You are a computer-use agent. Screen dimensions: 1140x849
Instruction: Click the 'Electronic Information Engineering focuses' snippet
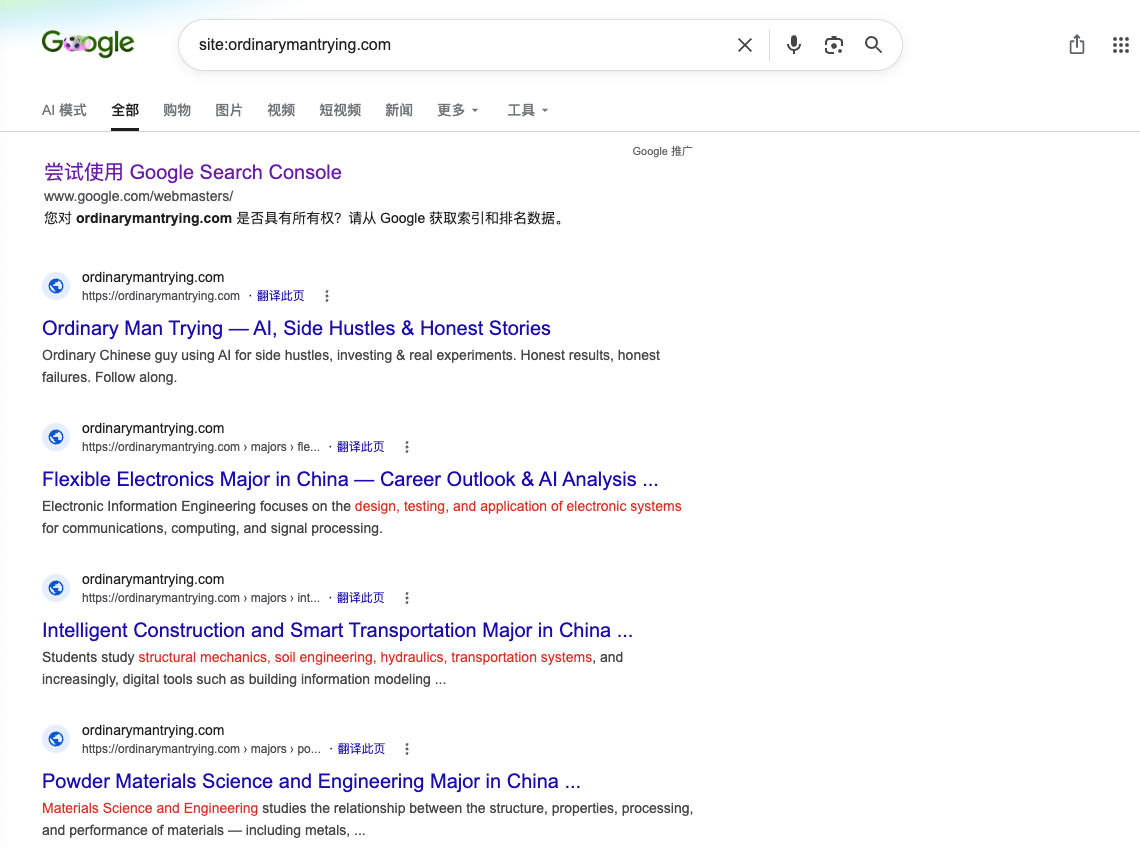coord(361,518)
